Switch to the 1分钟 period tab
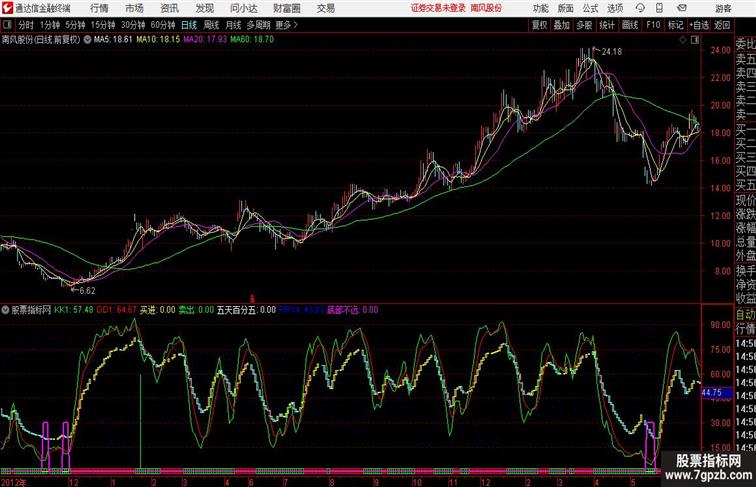Image resolution: width=756 pixels, height=487 pixels. (50, 25)
